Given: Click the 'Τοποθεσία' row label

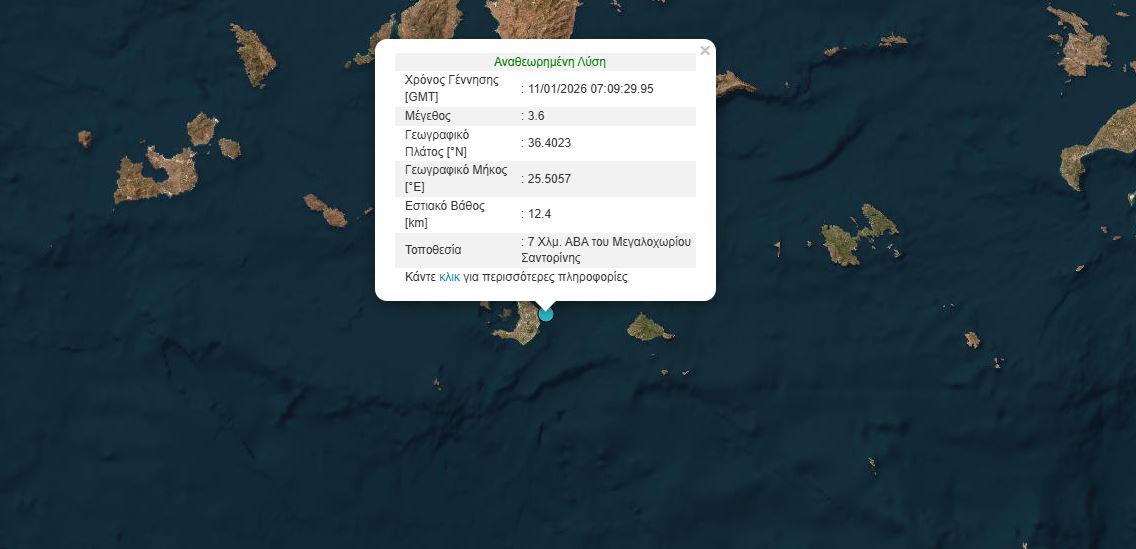Looking at the screenshot, I should tap(434, 250).
